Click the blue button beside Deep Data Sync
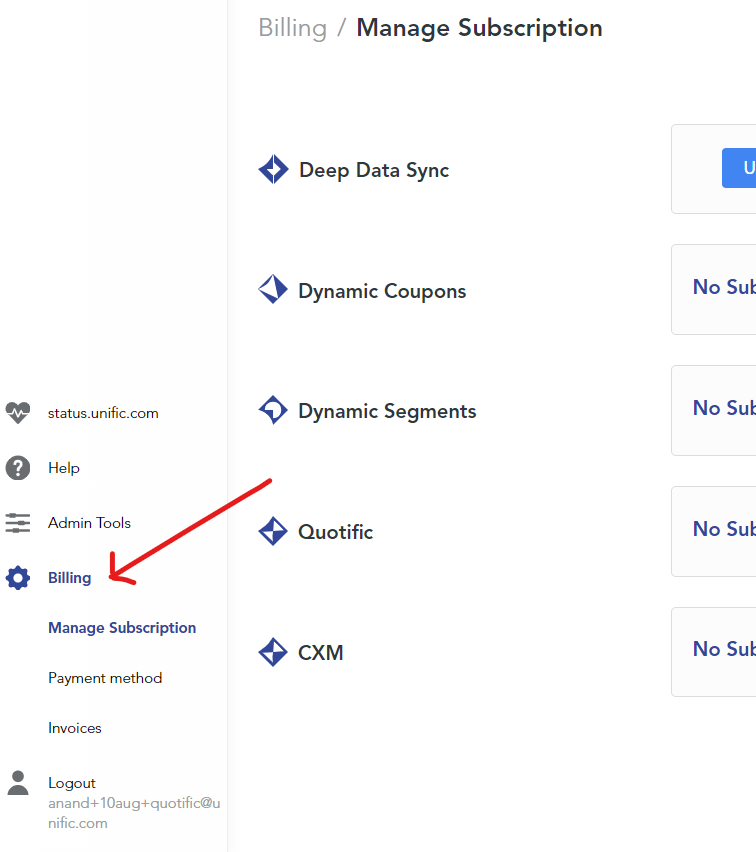Screen dimensions: 756x852 pos(740,168)
